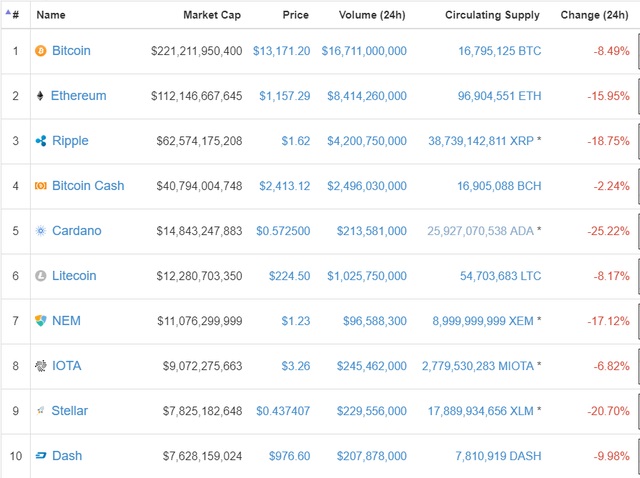
Task: Click Ripple price $1.62
Action: [x=296, y=141]
